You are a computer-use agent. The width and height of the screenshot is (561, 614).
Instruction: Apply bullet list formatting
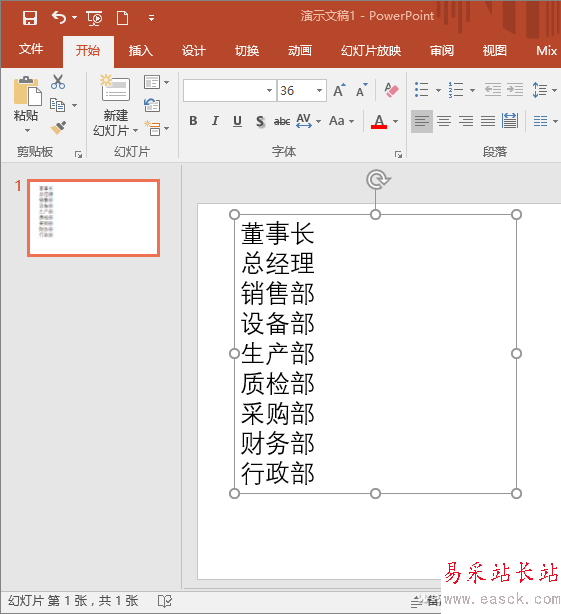[x=422, y=90]
